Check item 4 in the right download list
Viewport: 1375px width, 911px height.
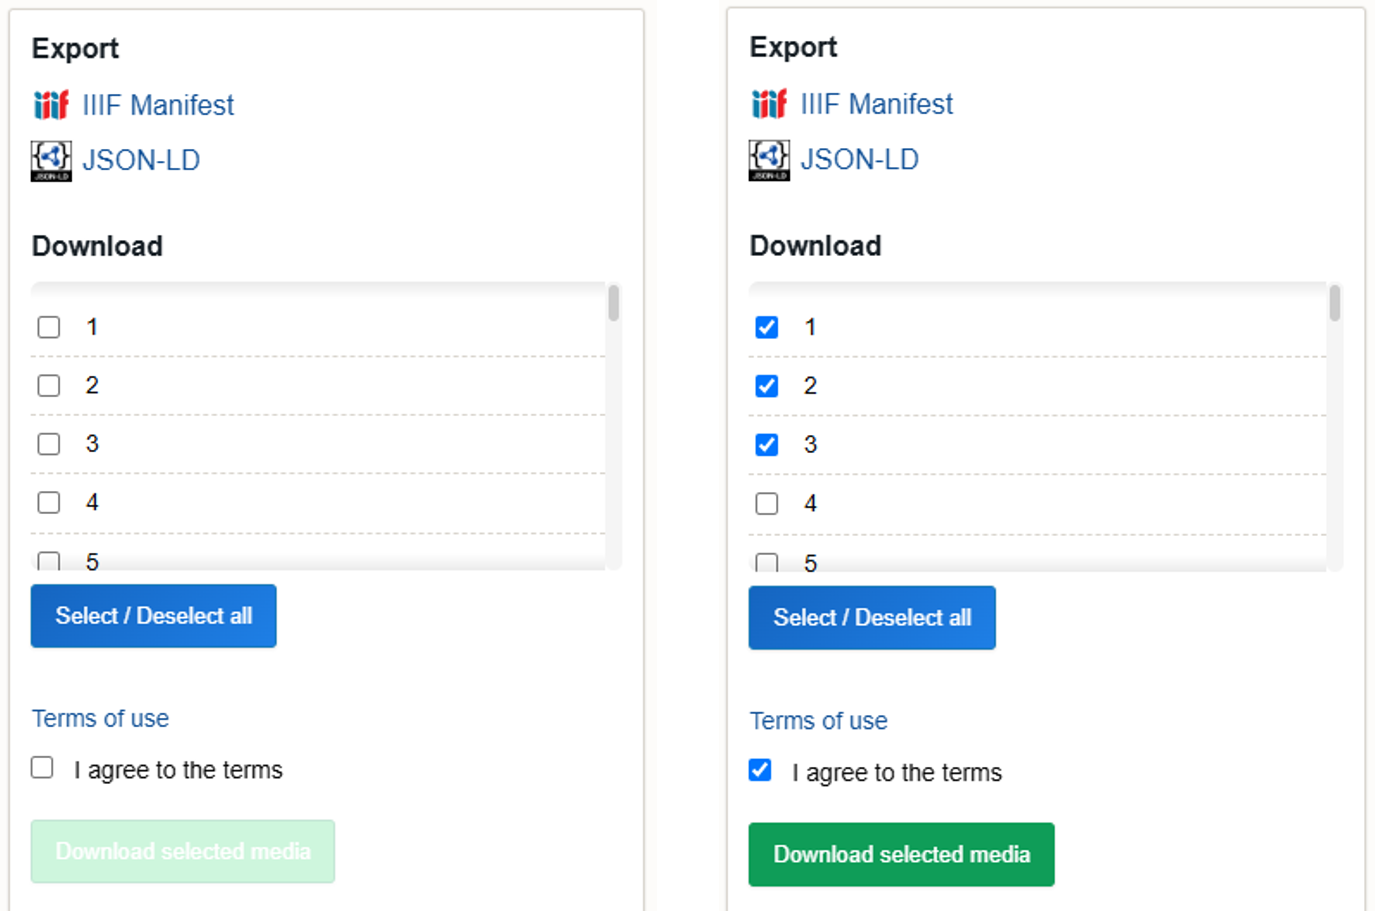(766, 503)
